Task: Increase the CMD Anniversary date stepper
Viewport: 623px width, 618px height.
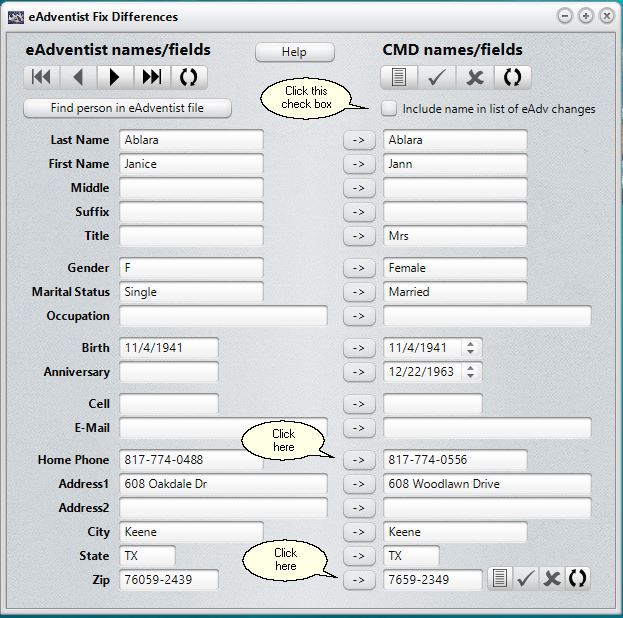Action: (471, 368)
